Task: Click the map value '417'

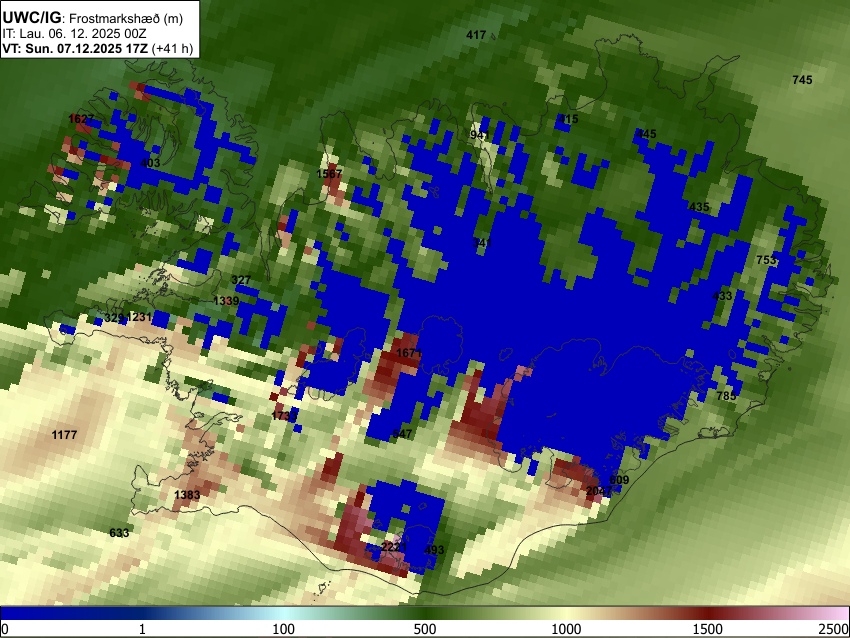Action: [476, 35]
